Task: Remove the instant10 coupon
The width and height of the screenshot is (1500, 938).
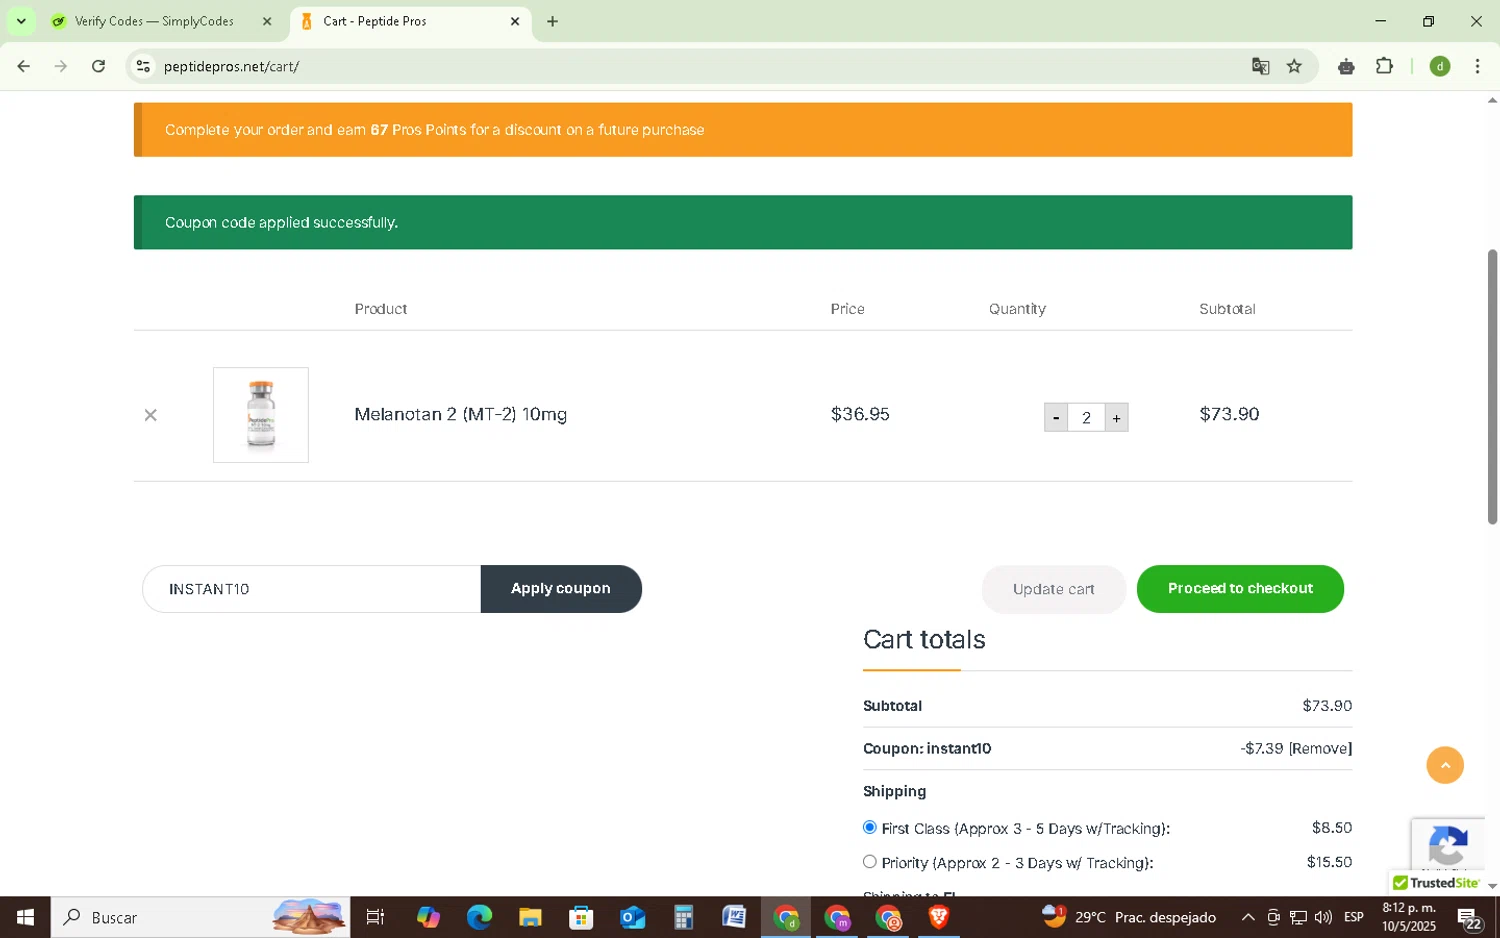Action: coord(1320,749)
